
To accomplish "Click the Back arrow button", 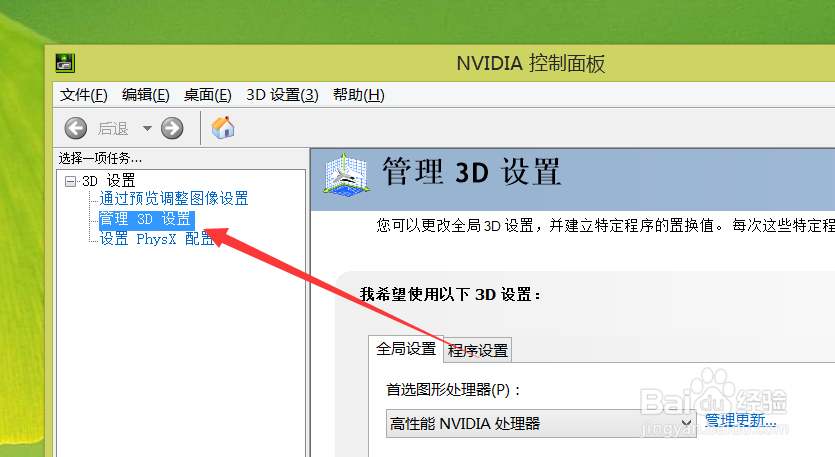I will [x=76, y=128].
